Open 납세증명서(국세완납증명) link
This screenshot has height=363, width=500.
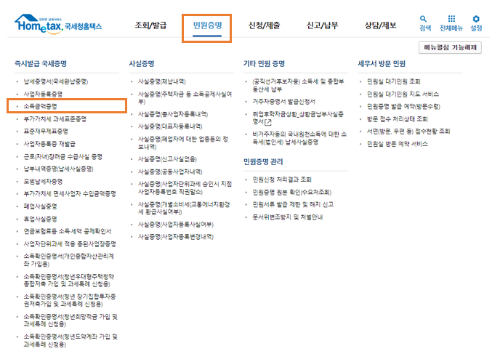[56, 81]
